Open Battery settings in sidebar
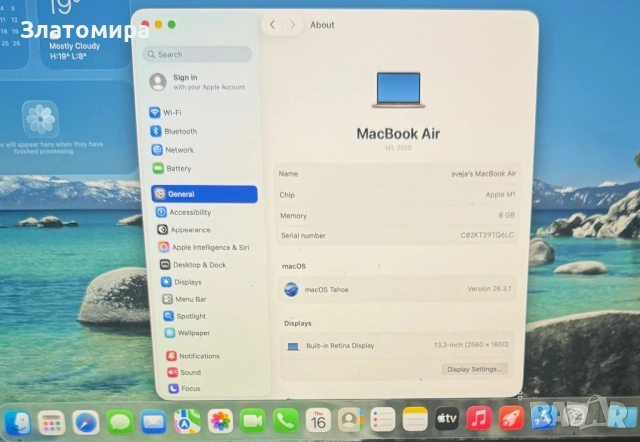640x442 pixels. click(x=172, y=168)
